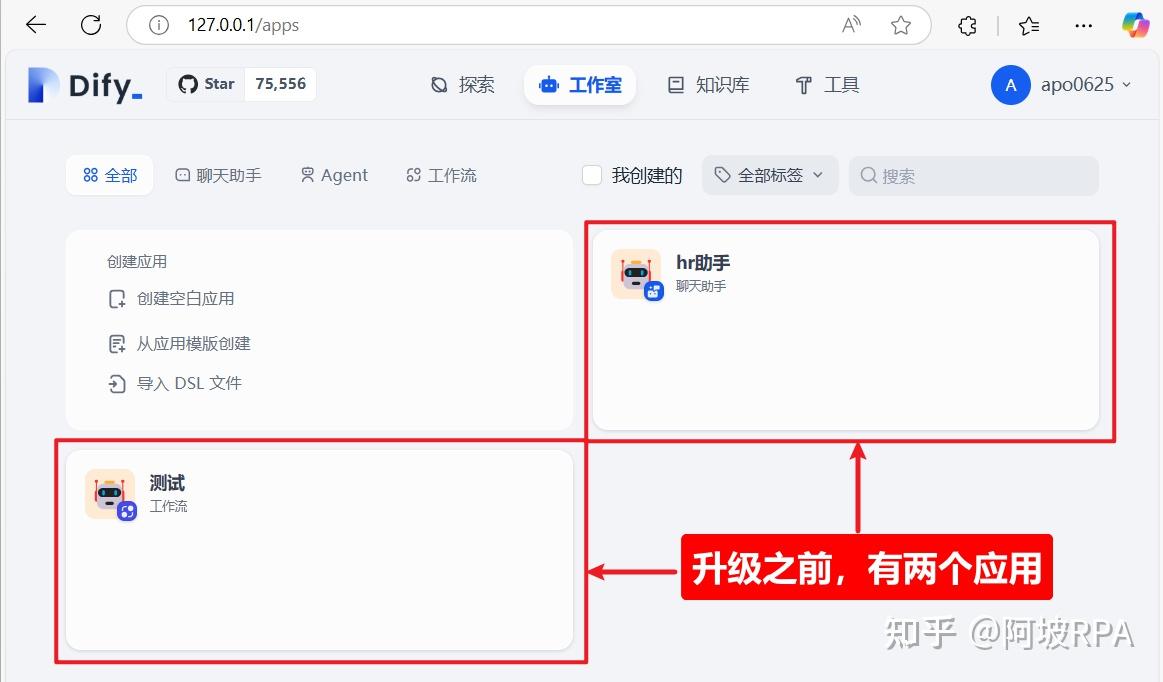The width and height of the screenshot is (1163, 682).
Task: Click the user avatar A
Action: coord(1010,85)
